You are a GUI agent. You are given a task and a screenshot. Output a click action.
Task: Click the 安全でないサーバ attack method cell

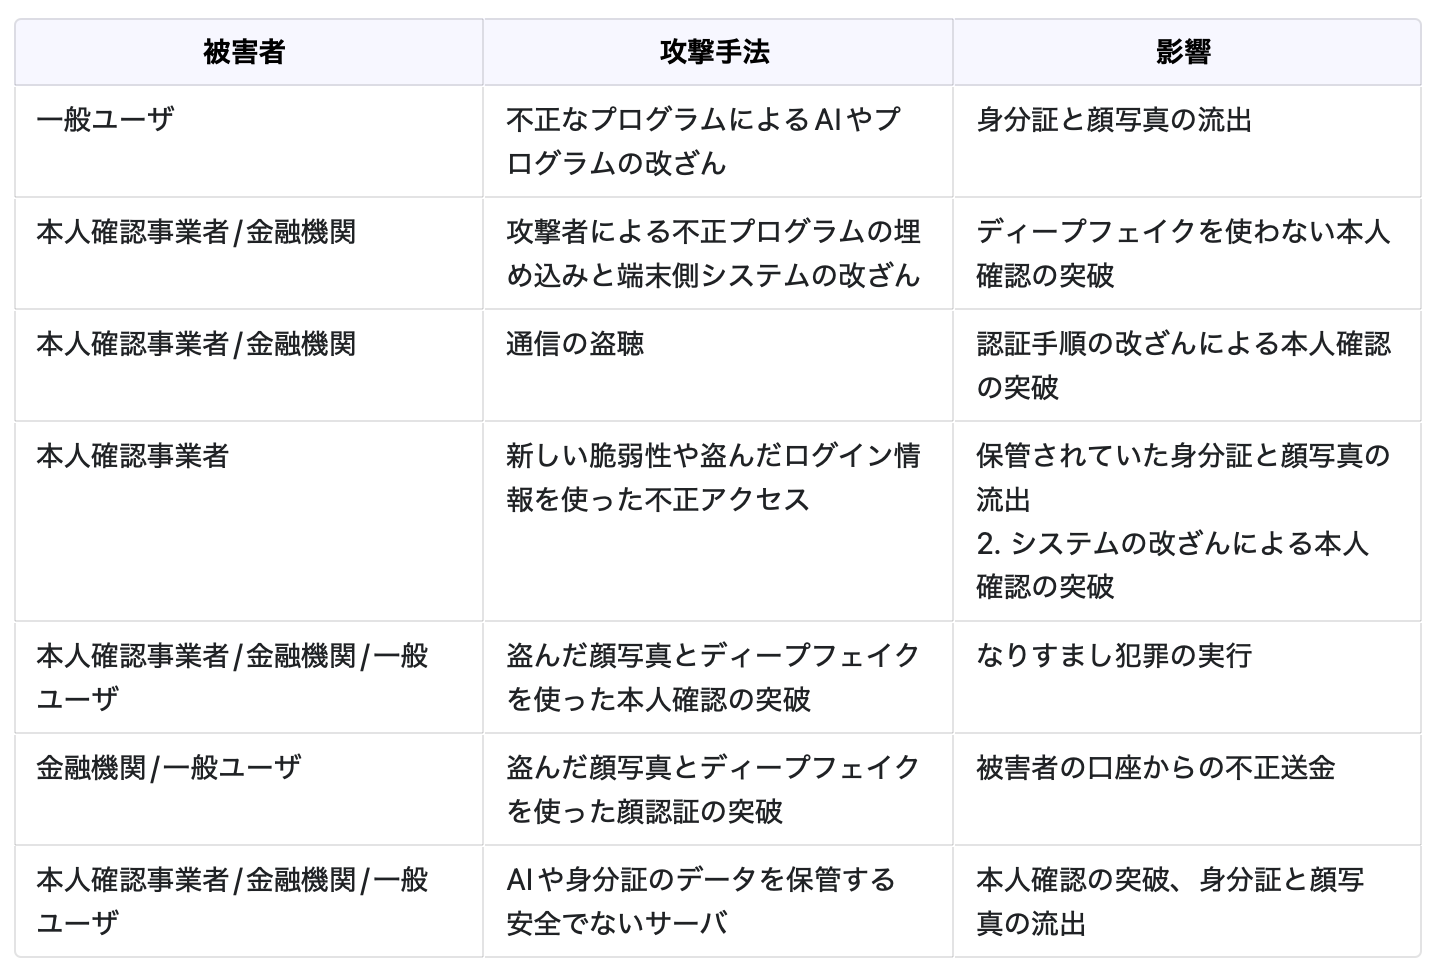700,901
